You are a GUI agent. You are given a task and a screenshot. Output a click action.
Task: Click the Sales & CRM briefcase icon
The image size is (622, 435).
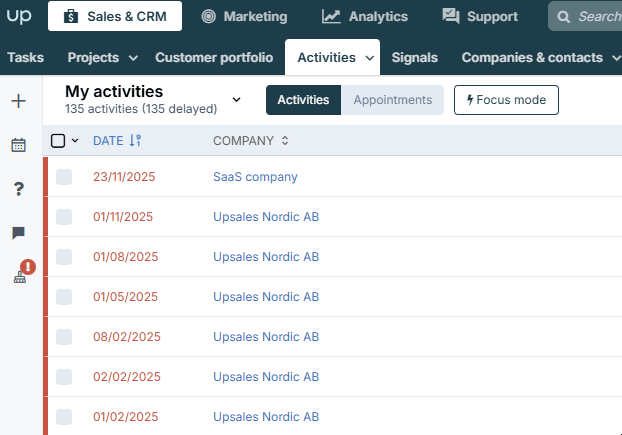(x=71, y=16)
